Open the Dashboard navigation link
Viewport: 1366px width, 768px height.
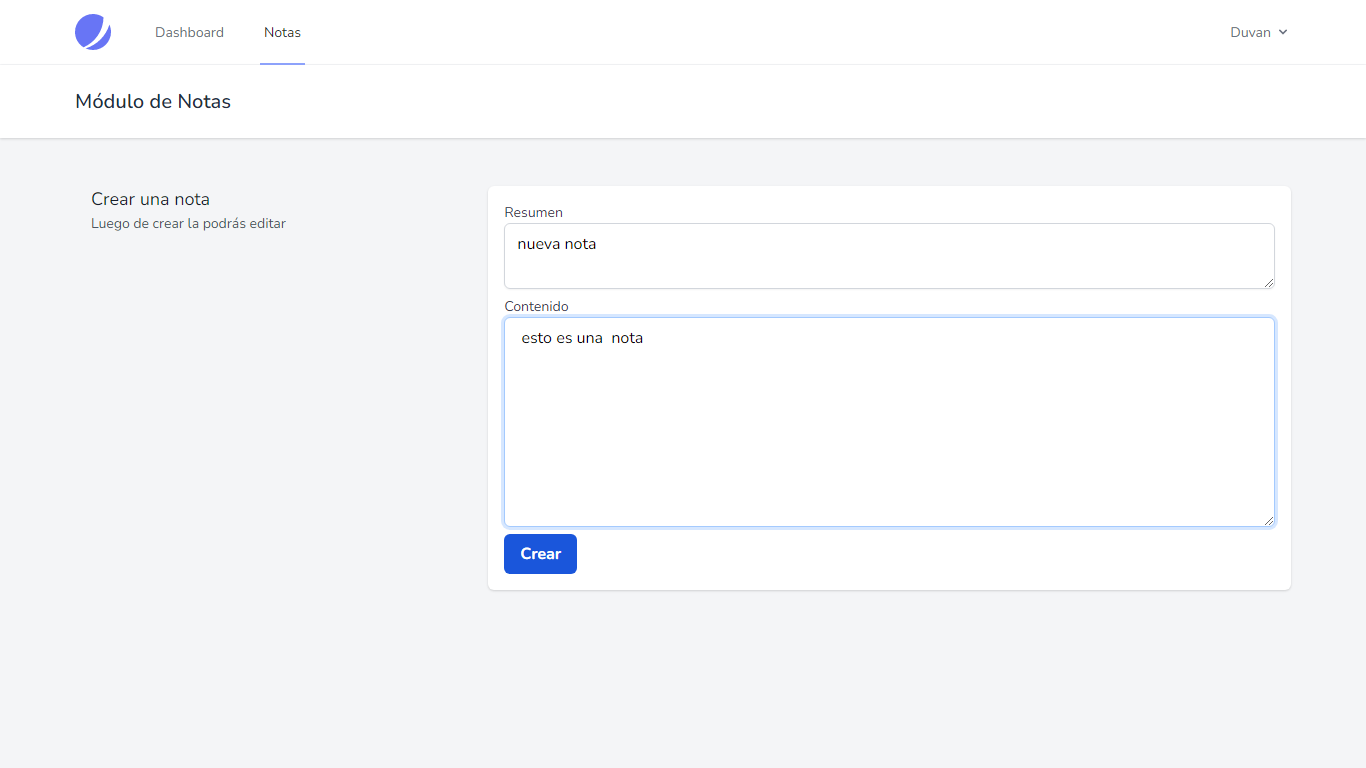point(189,32)
